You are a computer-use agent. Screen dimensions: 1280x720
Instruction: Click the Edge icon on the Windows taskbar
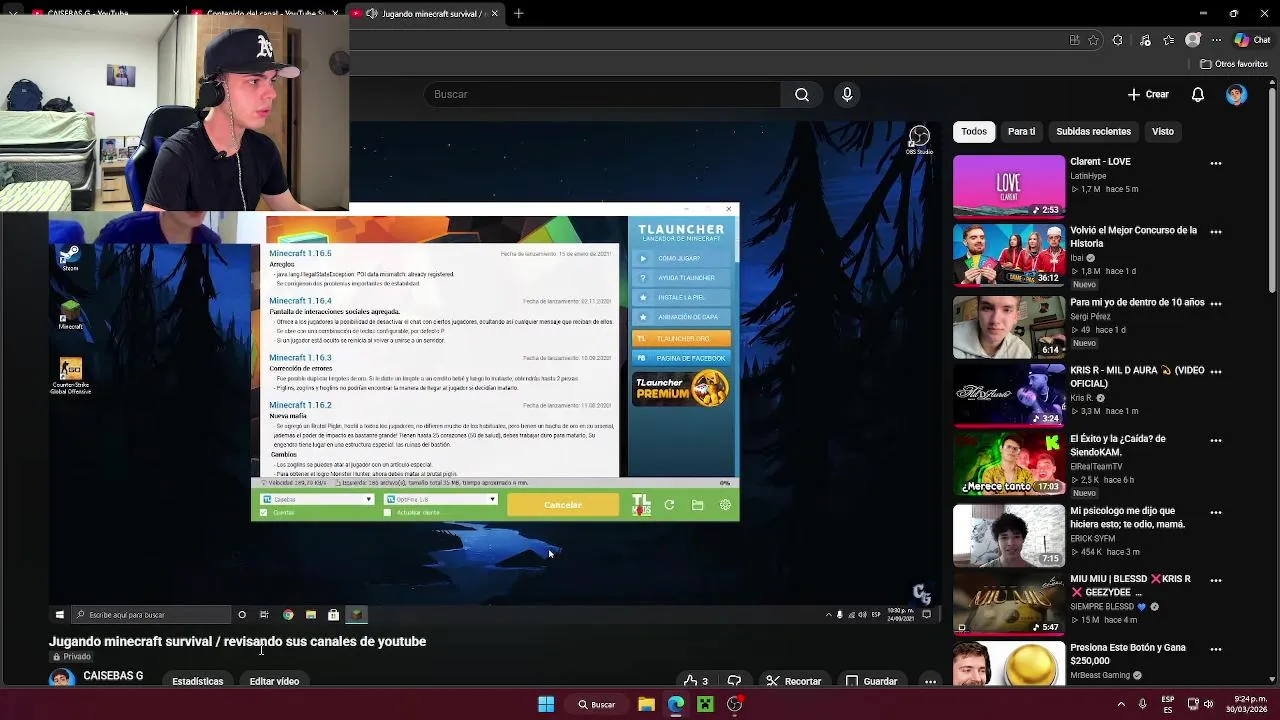coord(676,704)
